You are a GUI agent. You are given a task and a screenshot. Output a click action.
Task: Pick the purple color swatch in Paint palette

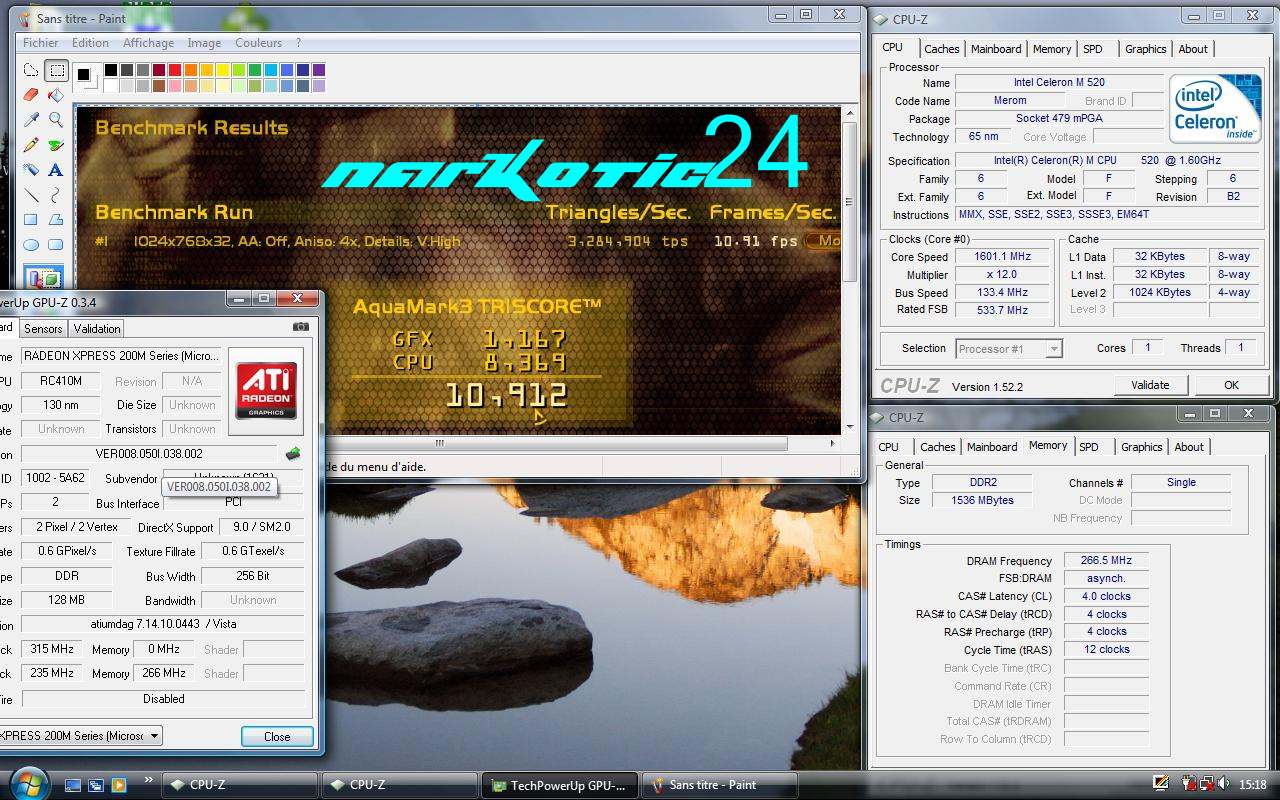tap(318, 70)
